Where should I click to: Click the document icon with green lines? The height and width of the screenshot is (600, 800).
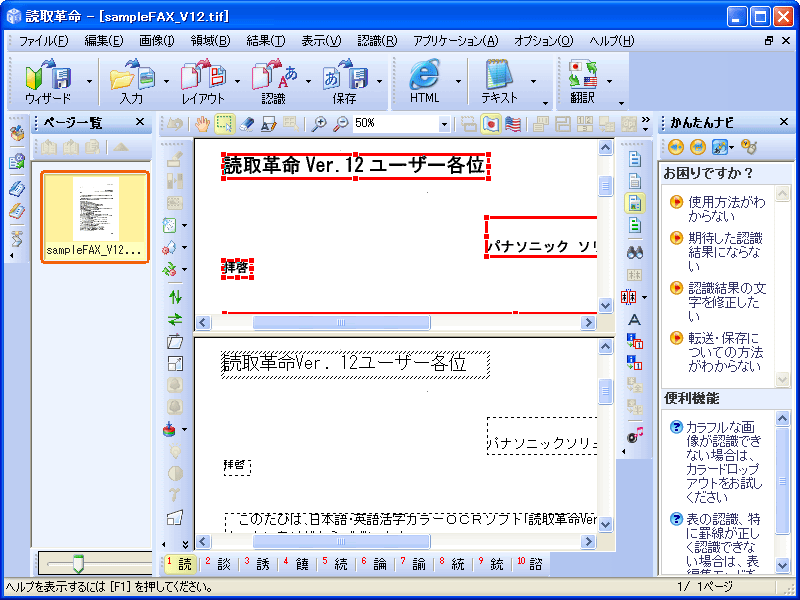[x=635, y=224]
